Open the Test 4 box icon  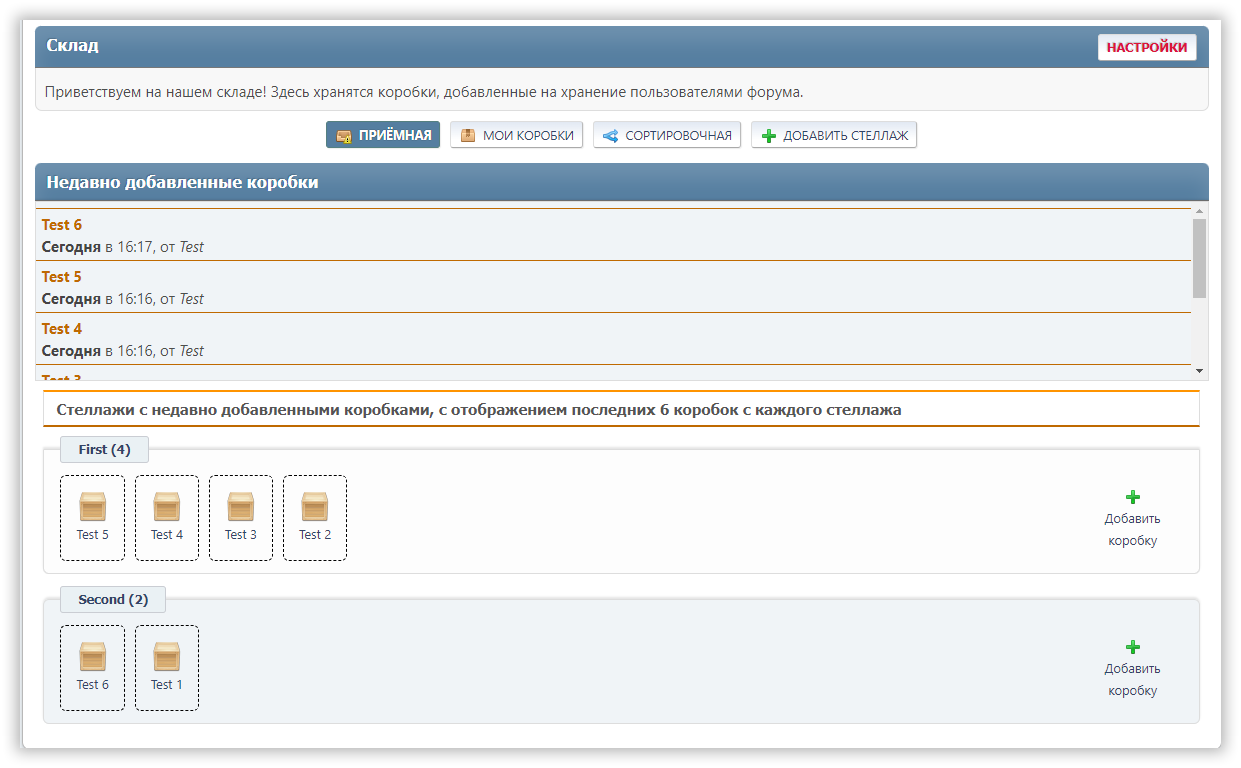pyautogui.click(x=166, y=507)
